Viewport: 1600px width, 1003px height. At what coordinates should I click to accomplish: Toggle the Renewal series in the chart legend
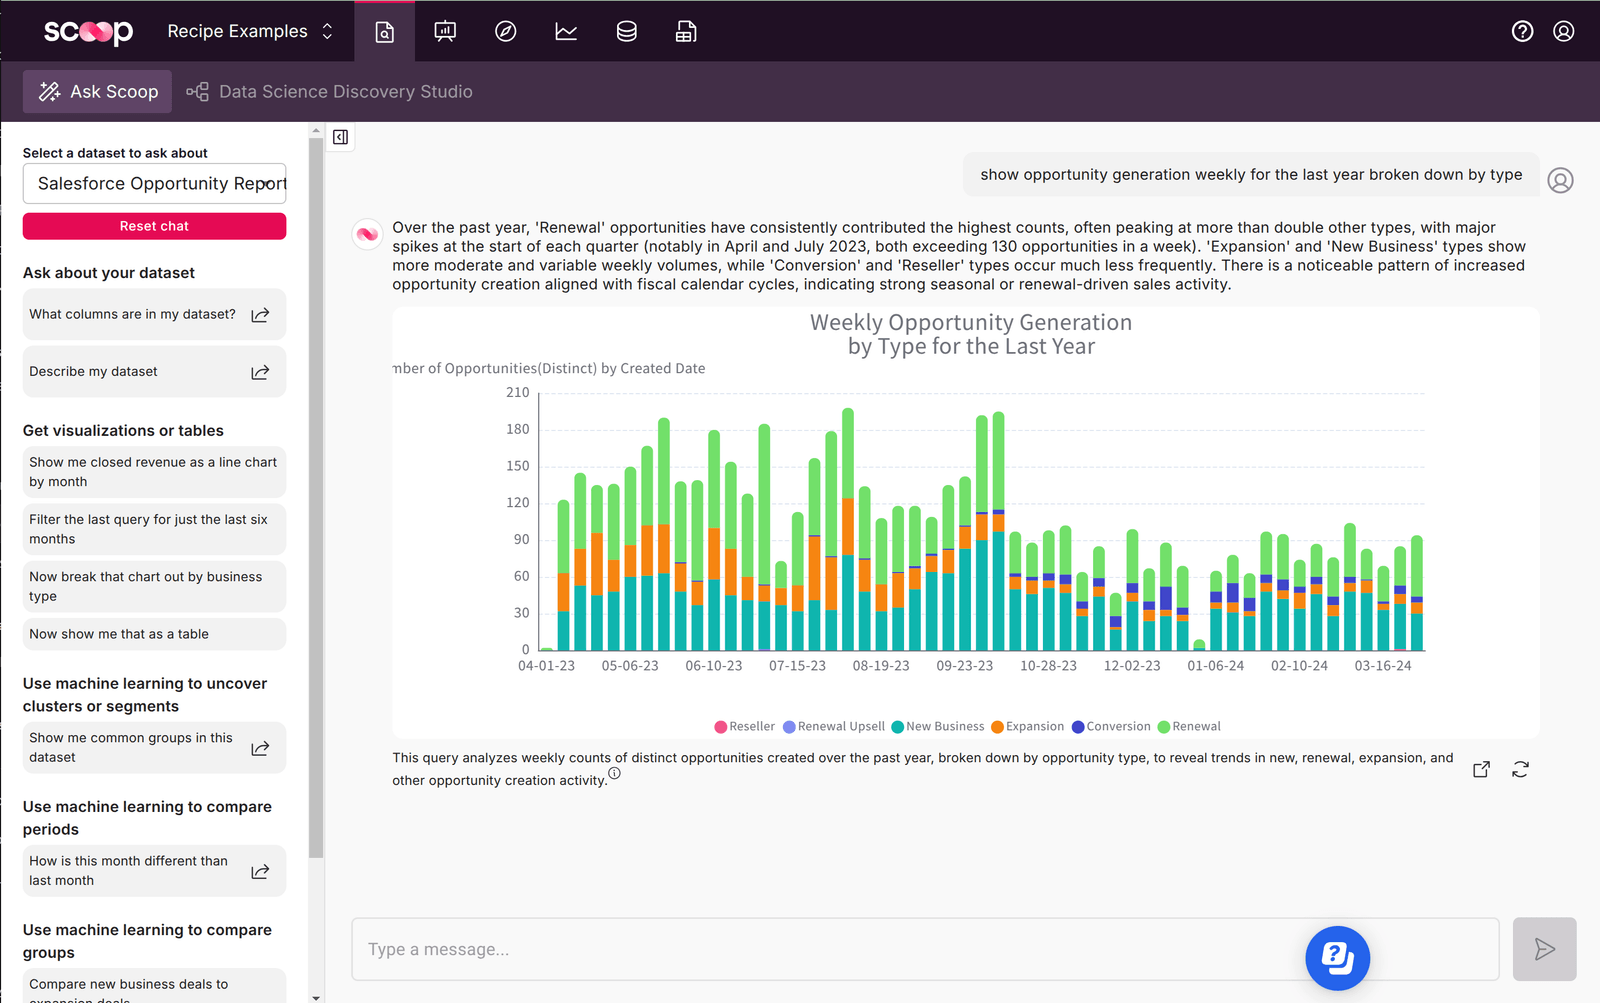pyautogui.click(x=1189, y=726)
